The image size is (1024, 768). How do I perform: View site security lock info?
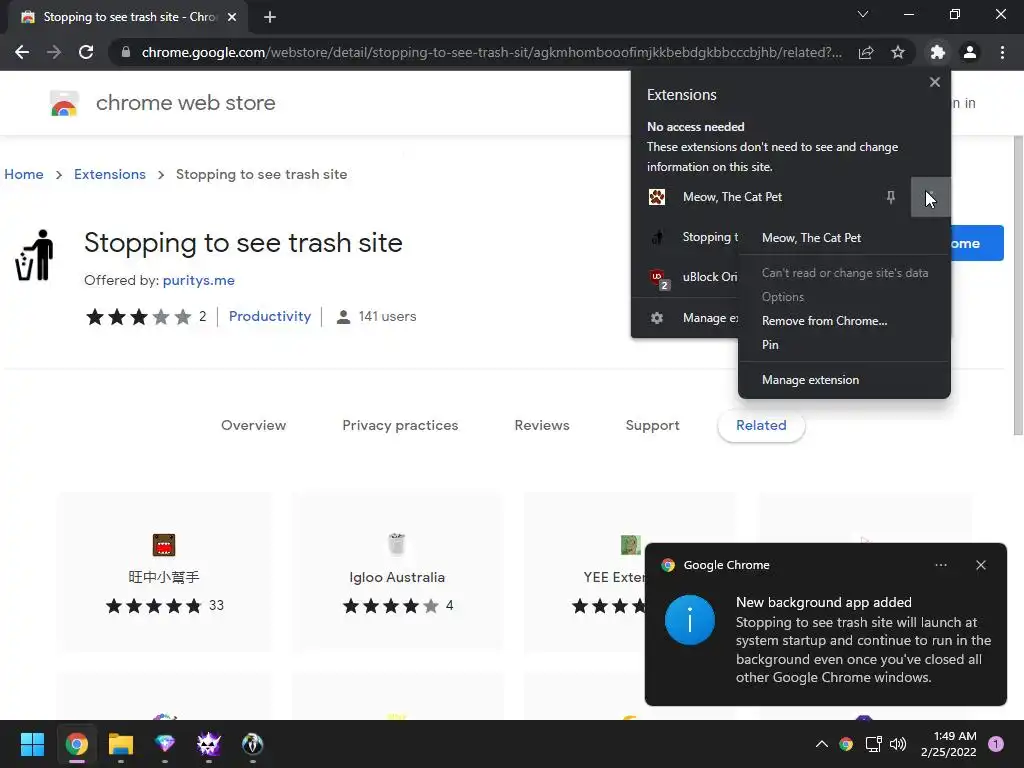coord(126,52)
